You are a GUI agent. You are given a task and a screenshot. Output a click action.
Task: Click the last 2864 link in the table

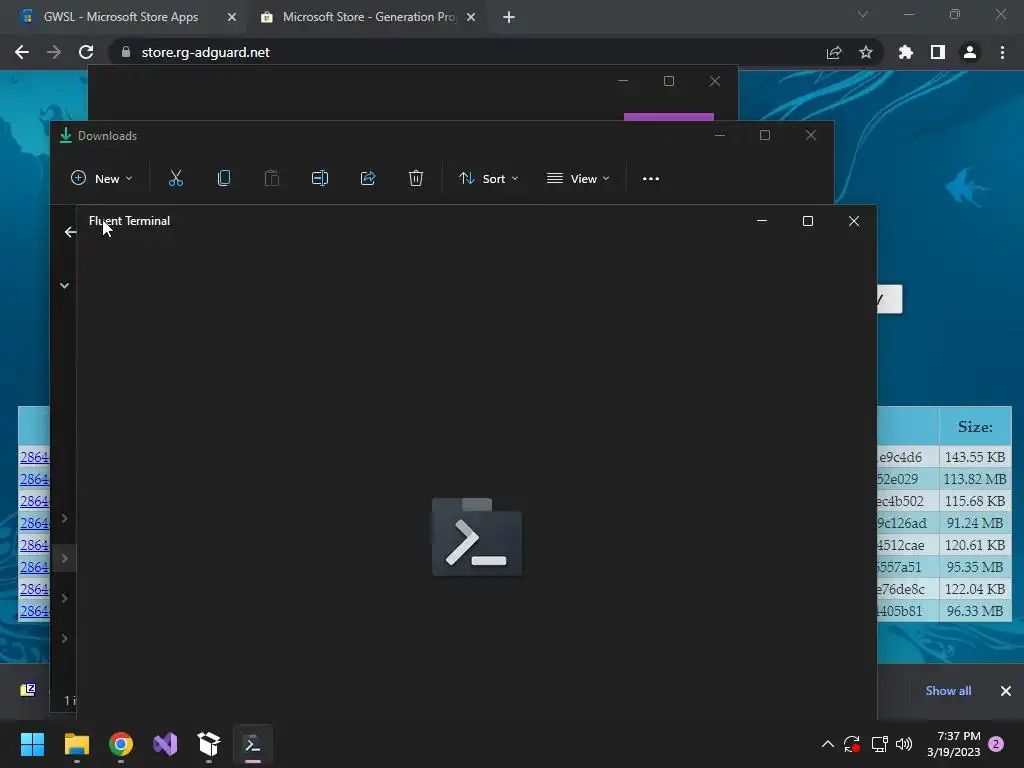(34, 611)
